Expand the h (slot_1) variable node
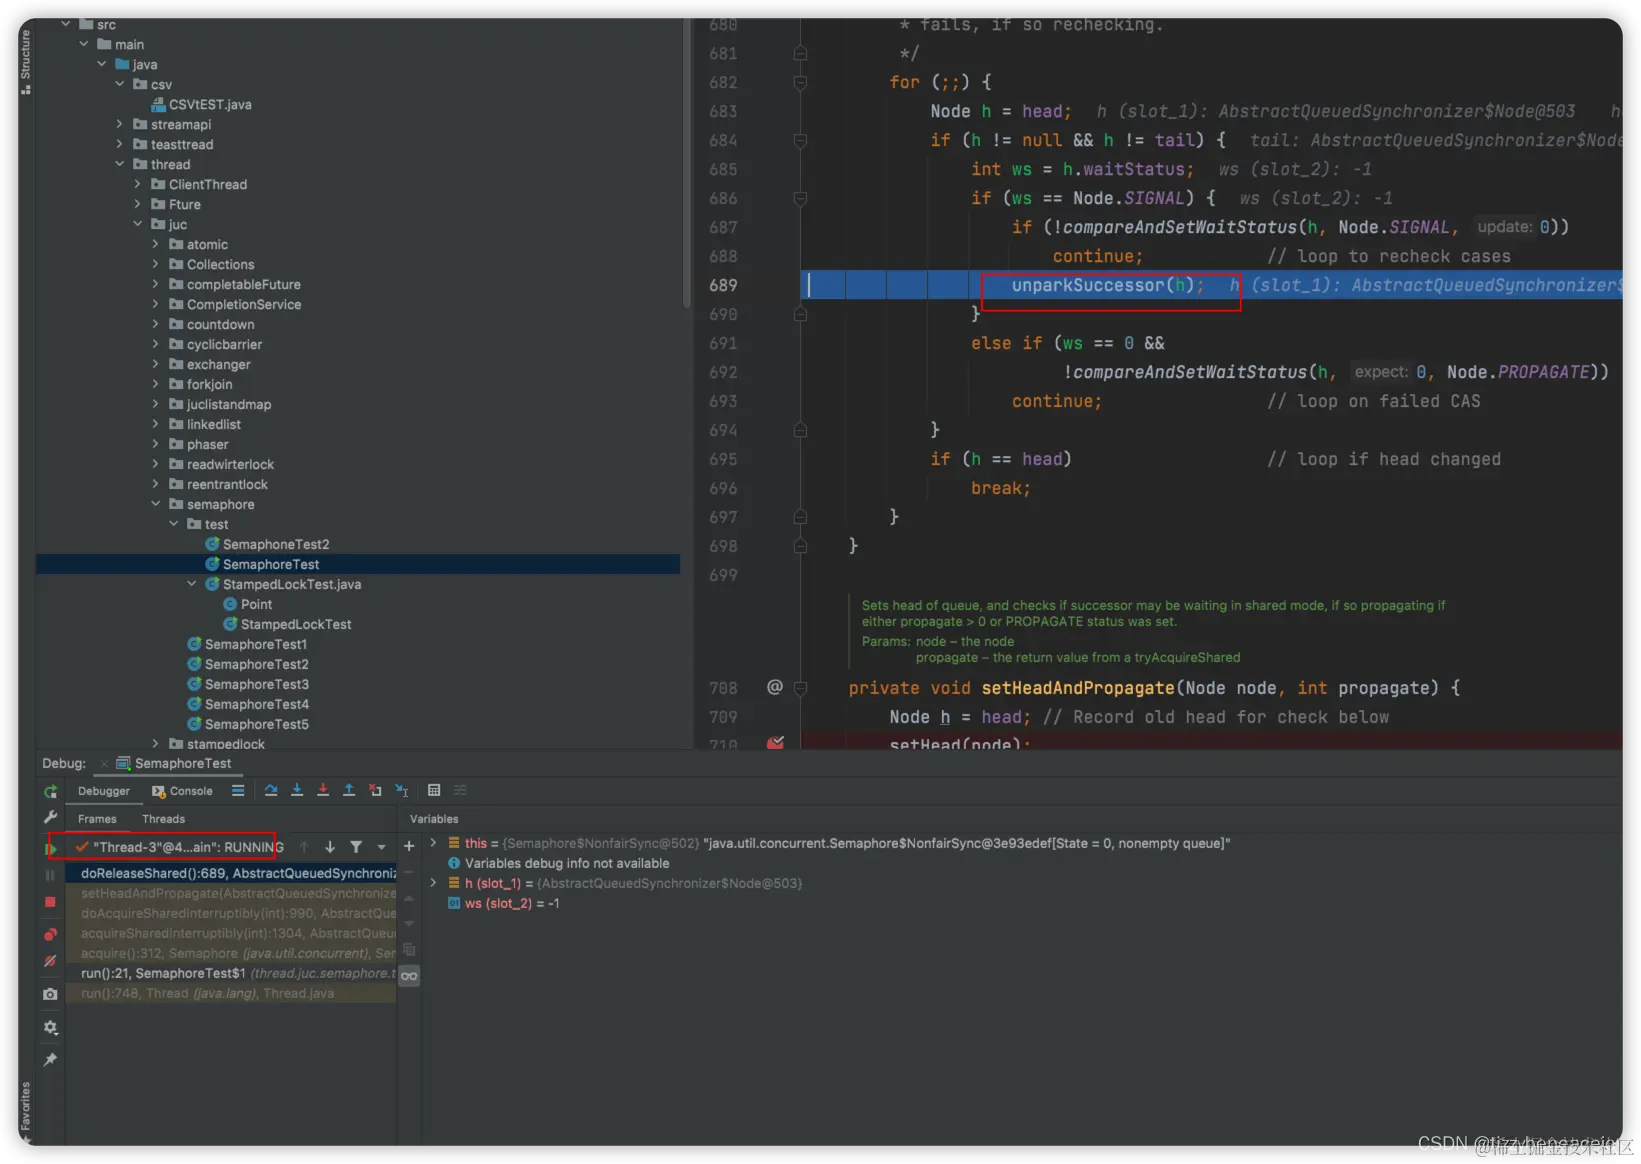The height and width of the screenshot is (1164, 1641). tap(433, 883)
